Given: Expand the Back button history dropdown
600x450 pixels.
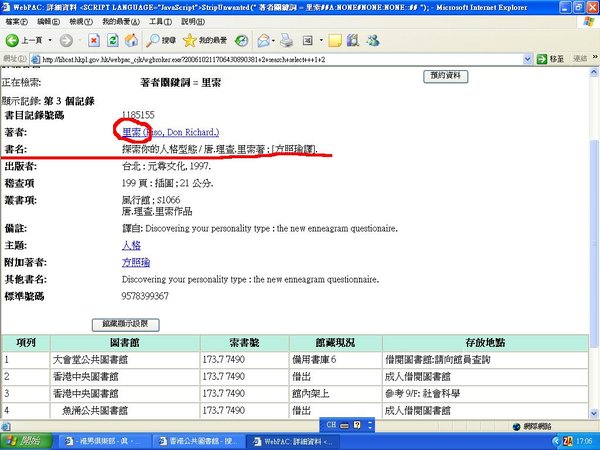Looking at the screenshot, I should point(48,41).
